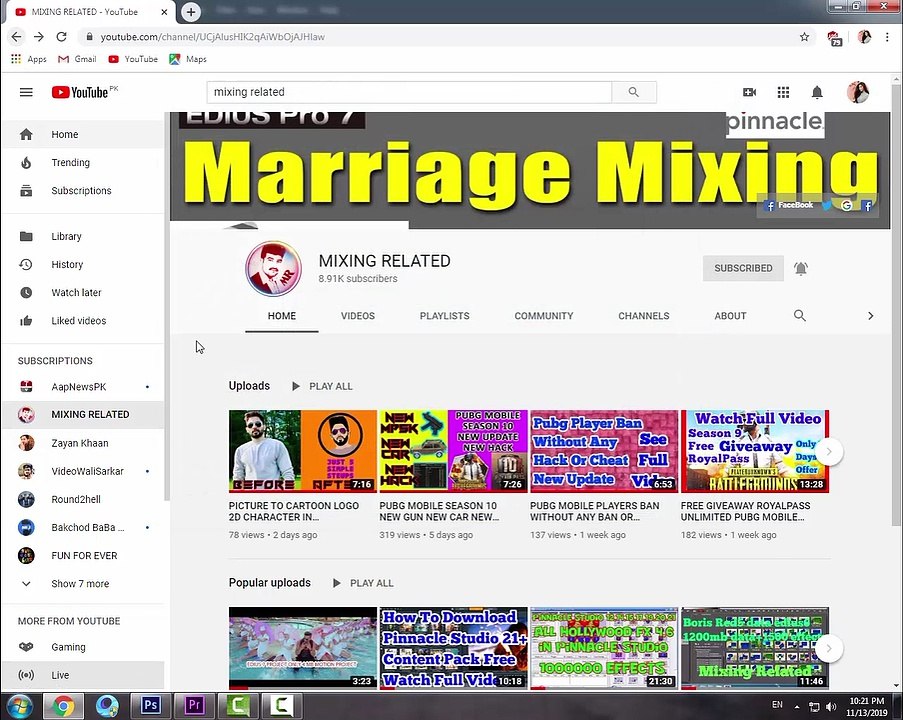Open Trending from the sidebar

[82, 162]
